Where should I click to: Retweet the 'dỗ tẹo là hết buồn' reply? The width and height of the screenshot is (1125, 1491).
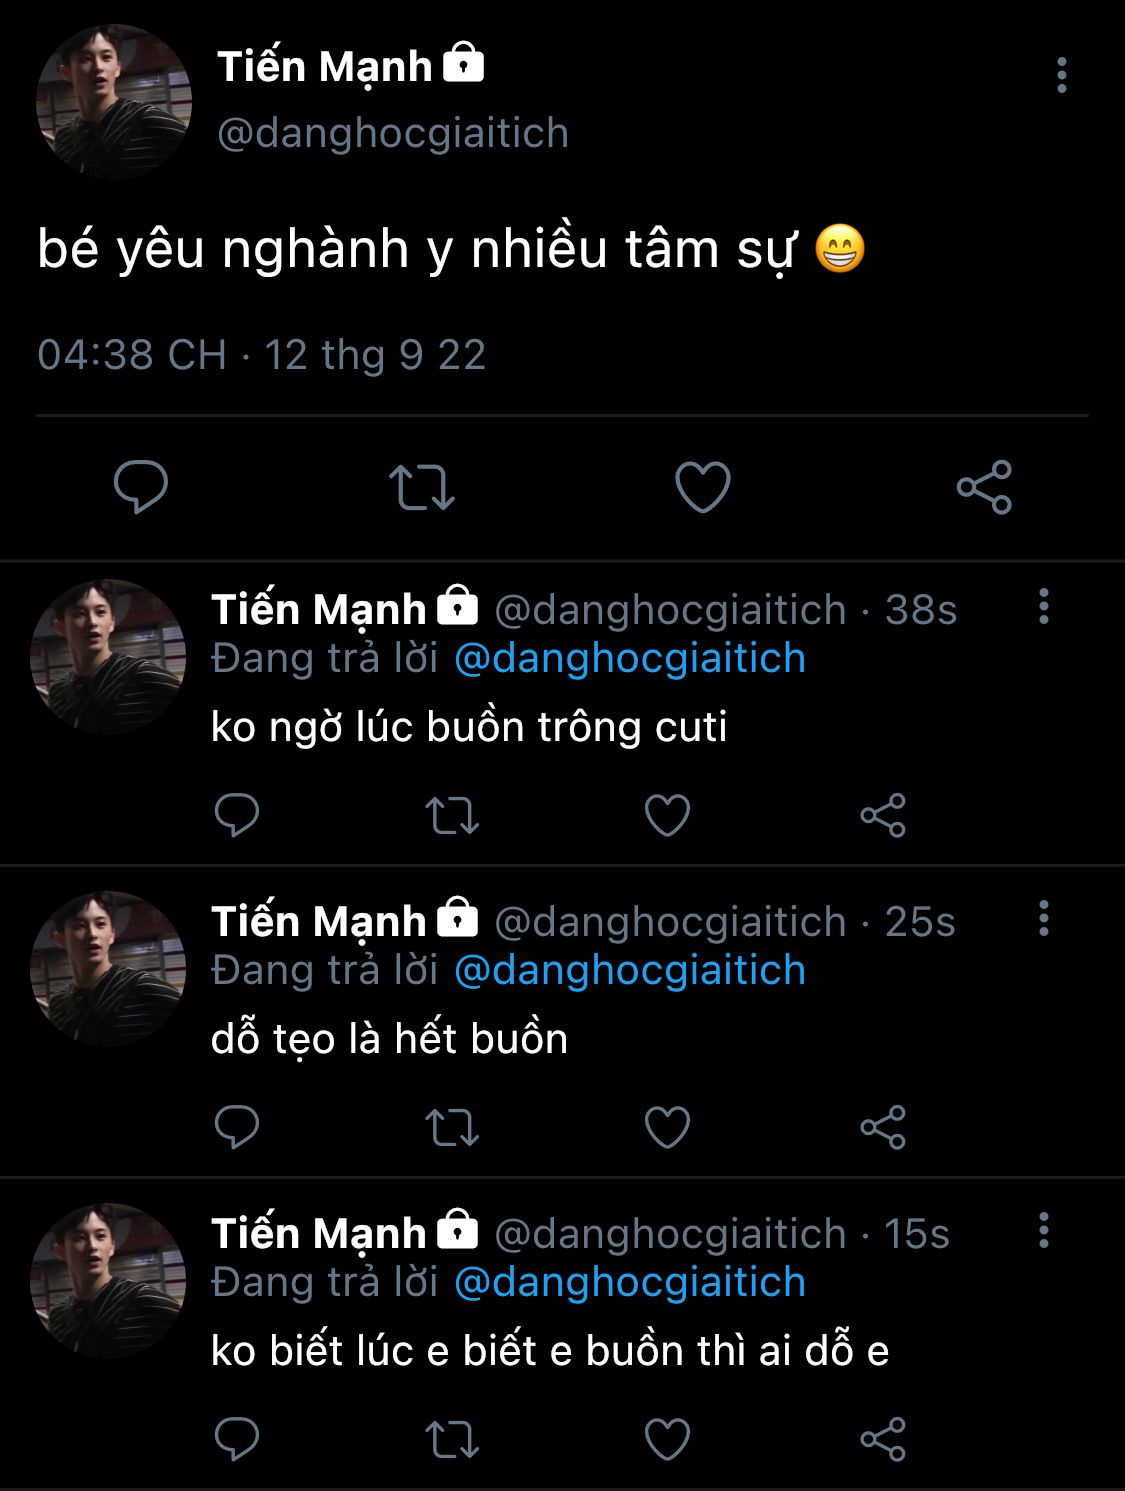452,1127
